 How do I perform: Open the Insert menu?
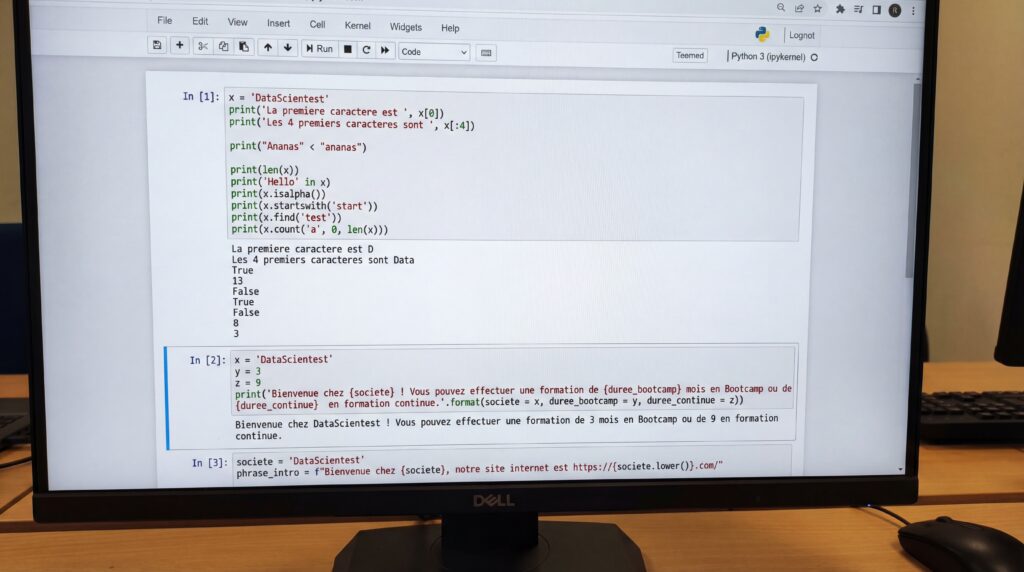coord(278,23)
